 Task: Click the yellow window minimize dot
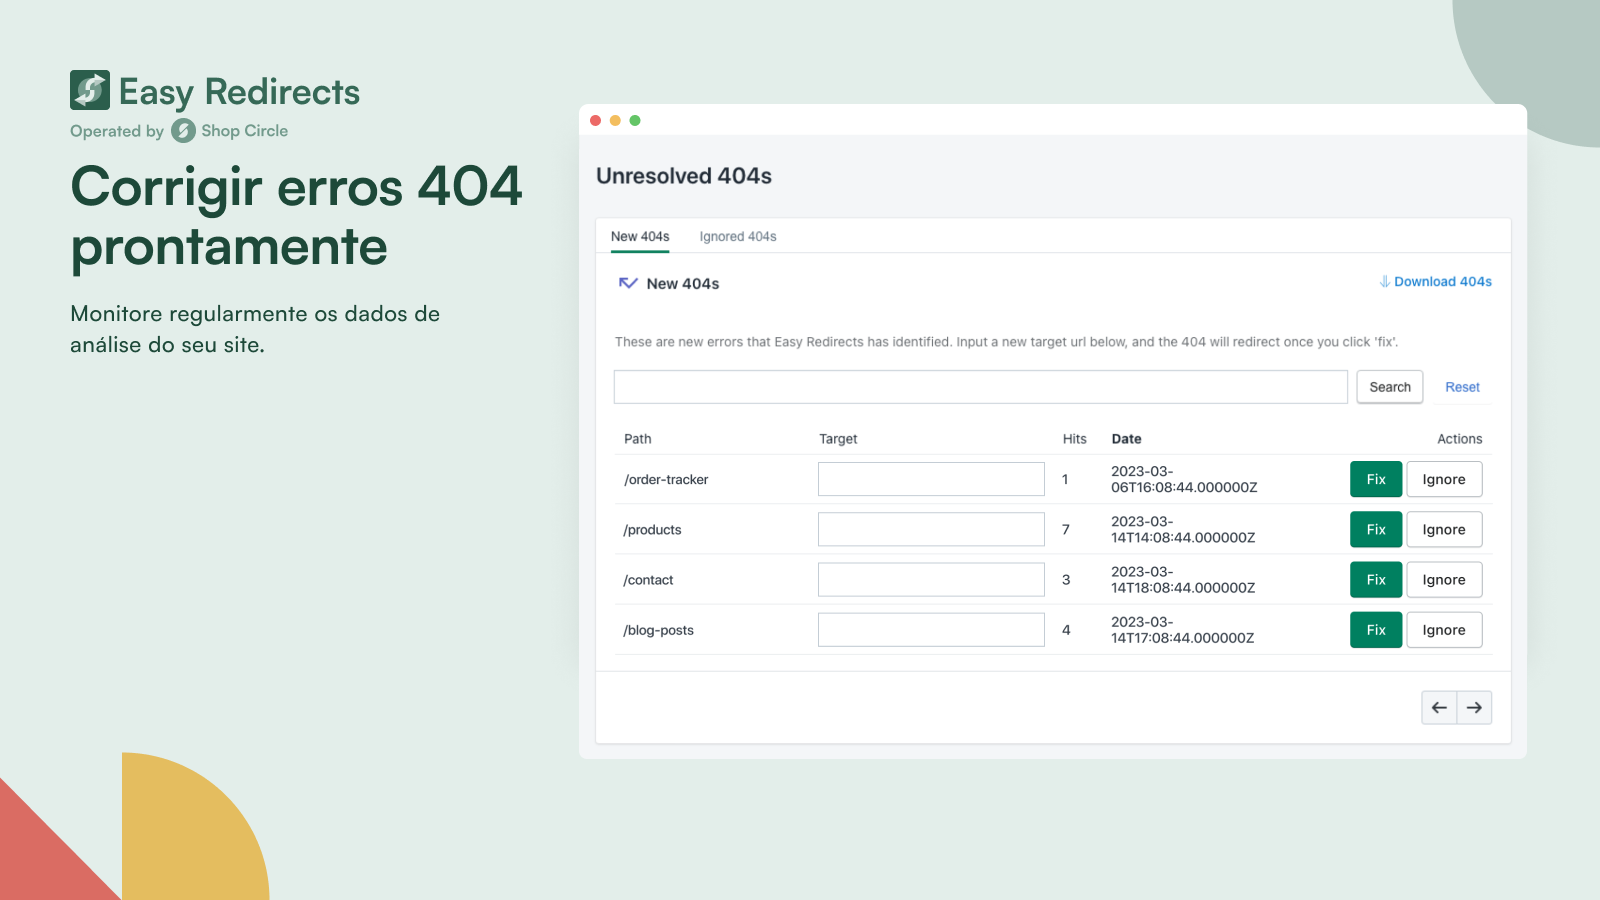(x=615, y=120)
